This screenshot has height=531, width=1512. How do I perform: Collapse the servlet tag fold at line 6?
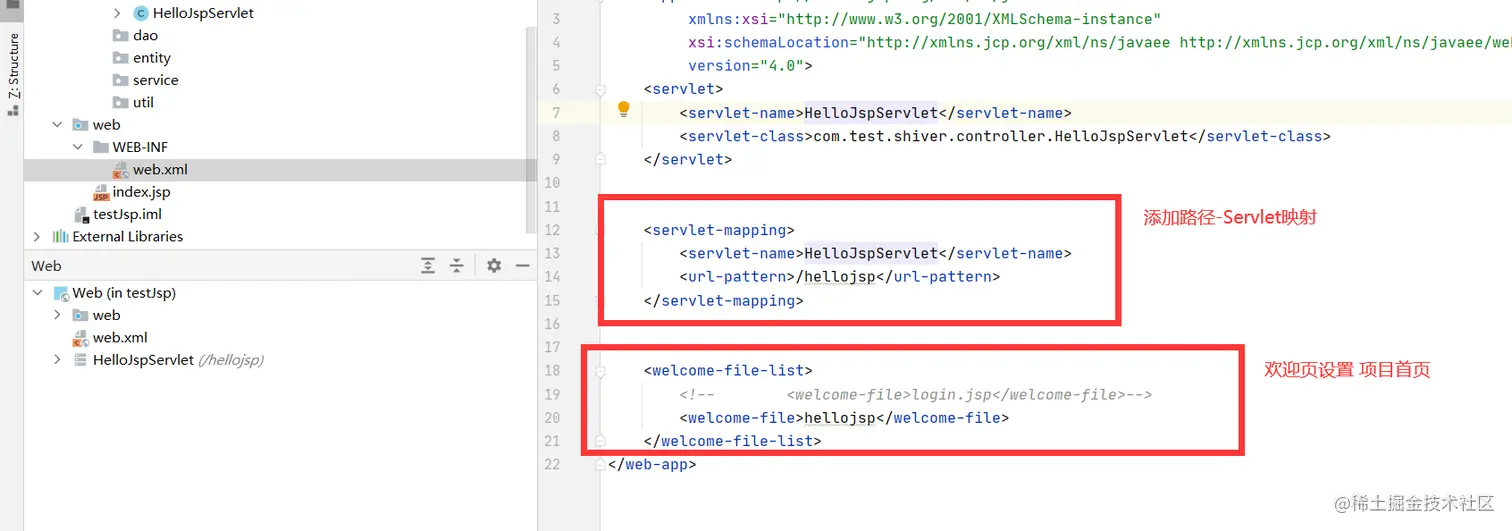600,90
